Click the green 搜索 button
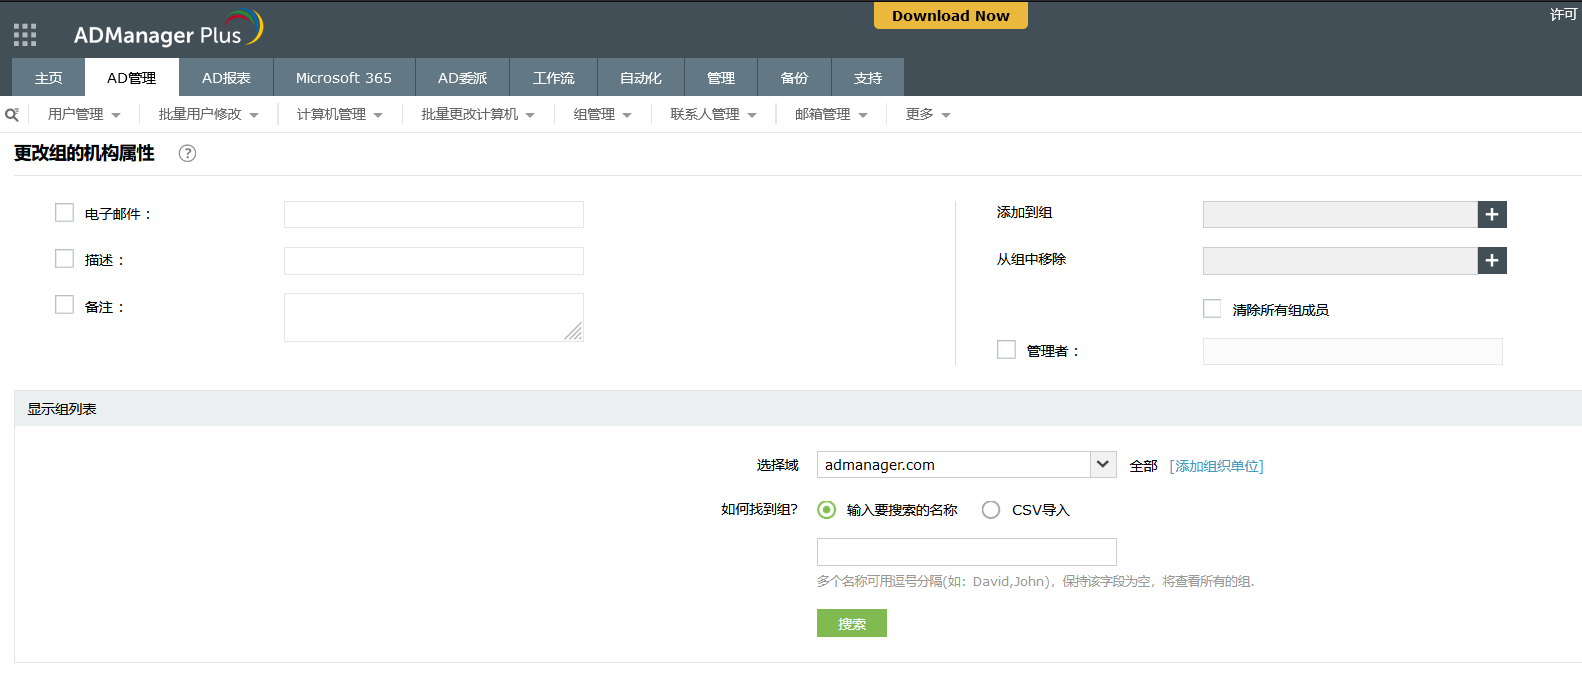1582x696 pixels. point(851,624)
